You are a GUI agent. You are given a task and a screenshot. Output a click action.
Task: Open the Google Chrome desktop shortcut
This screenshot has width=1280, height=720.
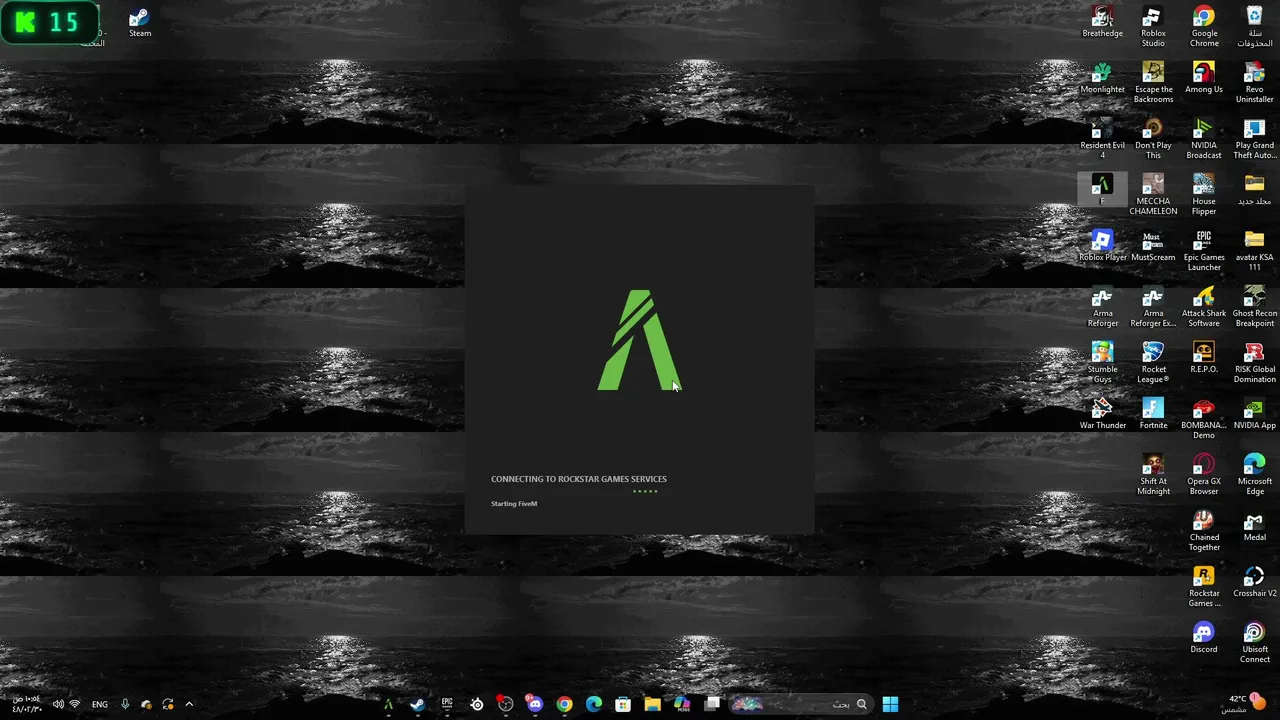[1204, 27]
